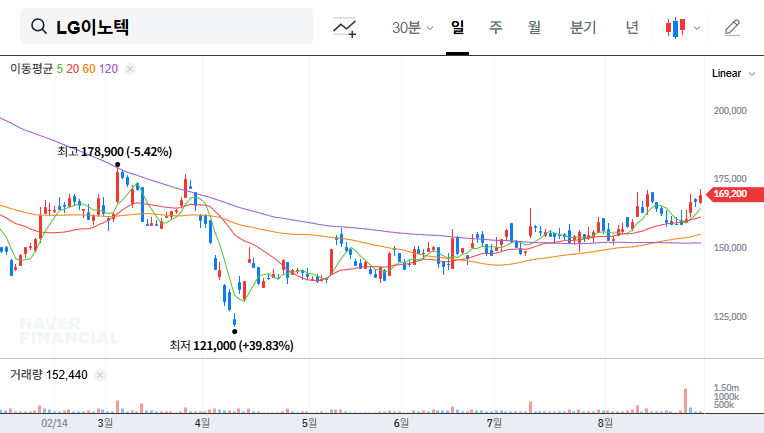Click the 4월 axis label
This screenshot has height=433, width=764.
[x=202, y=423]
